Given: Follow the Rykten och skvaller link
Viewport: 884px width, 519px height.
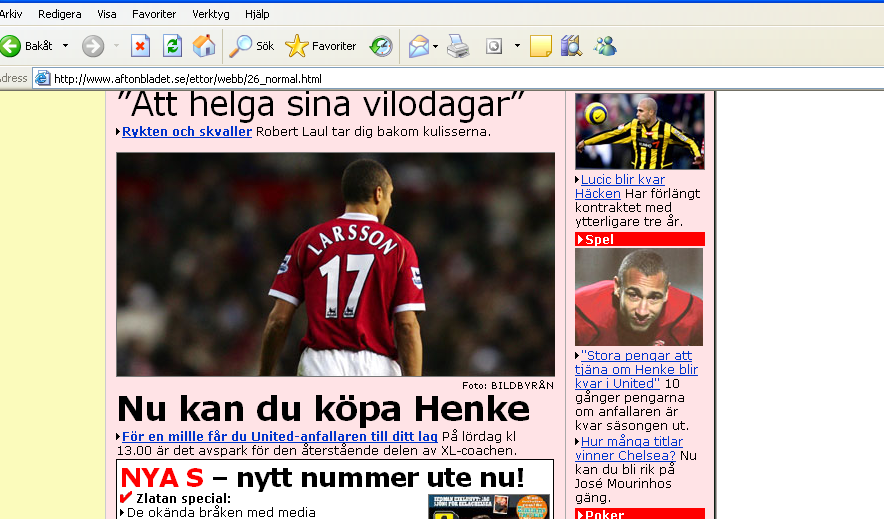Looking at the screenshot, I should click(x=187, y=131).
